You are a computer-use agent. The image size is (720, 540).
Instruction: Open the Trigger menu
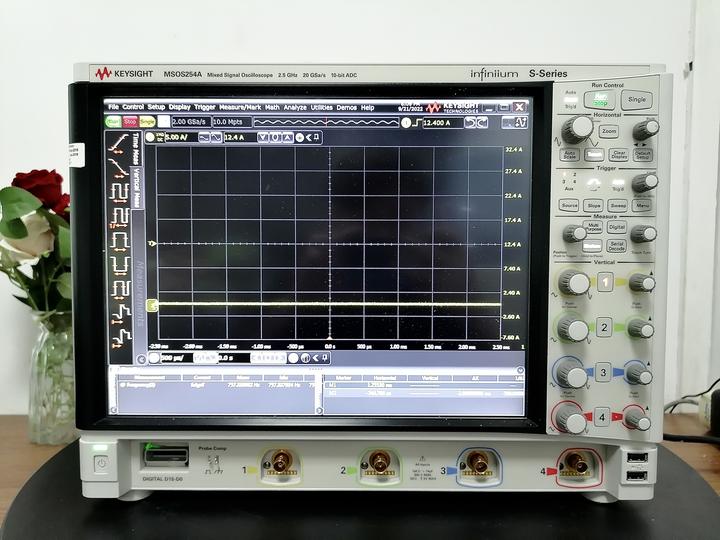205,107
